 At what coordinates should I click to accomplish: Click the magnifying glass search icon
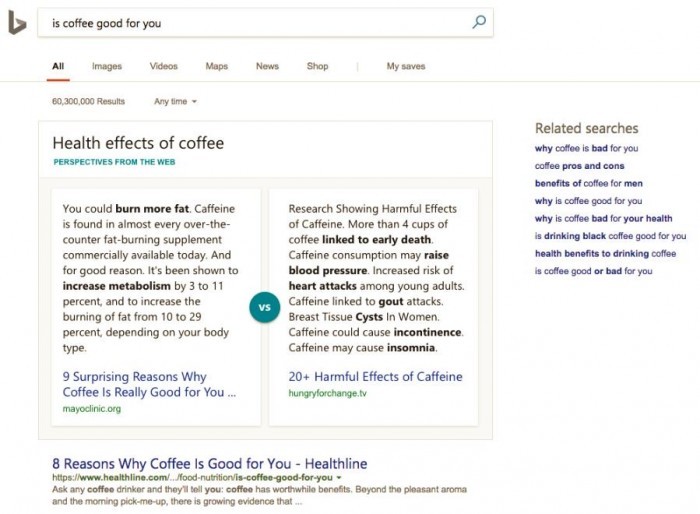coord(479,22)
